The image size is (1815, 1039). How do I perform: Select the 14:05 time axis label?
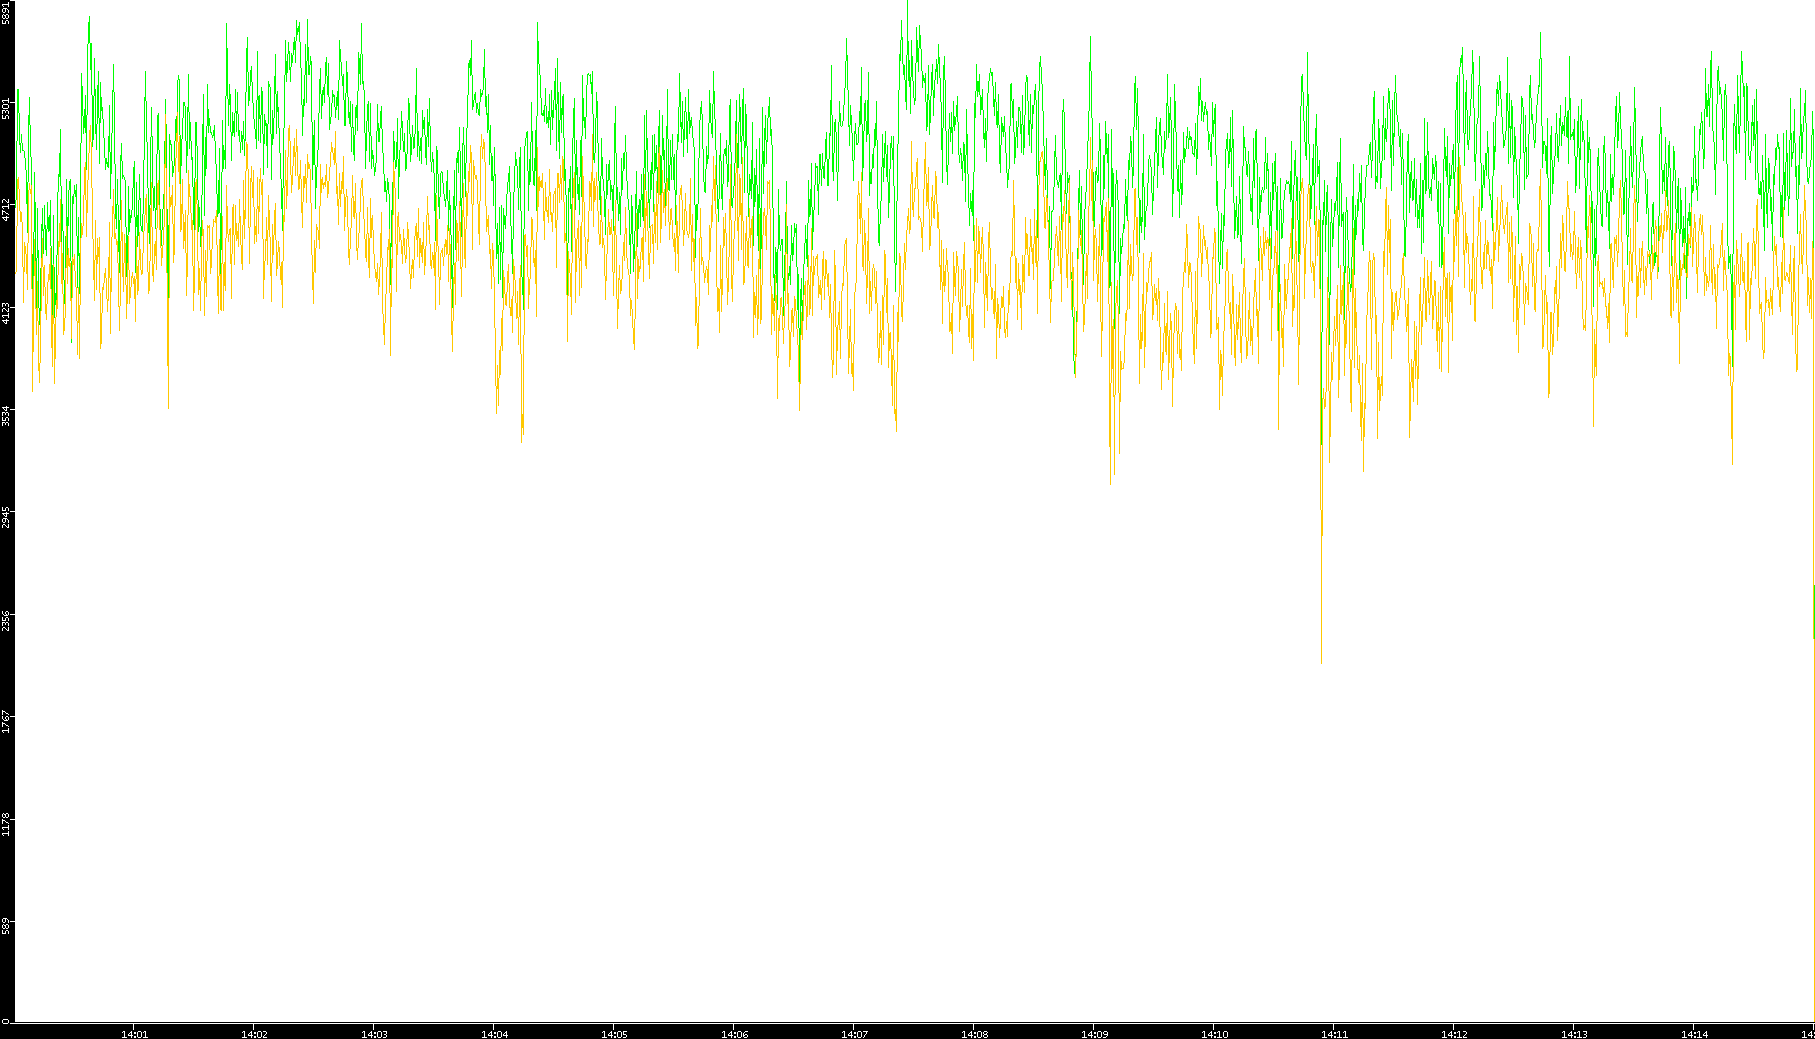(x=614, y=1034)
